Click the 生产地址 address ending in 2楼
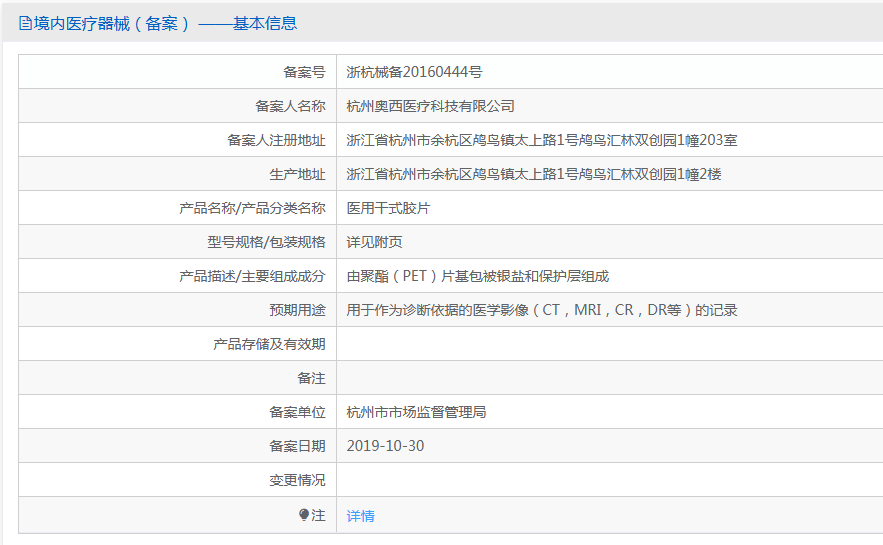The width and height of the screenshot is (883, 545). (534, 174)
